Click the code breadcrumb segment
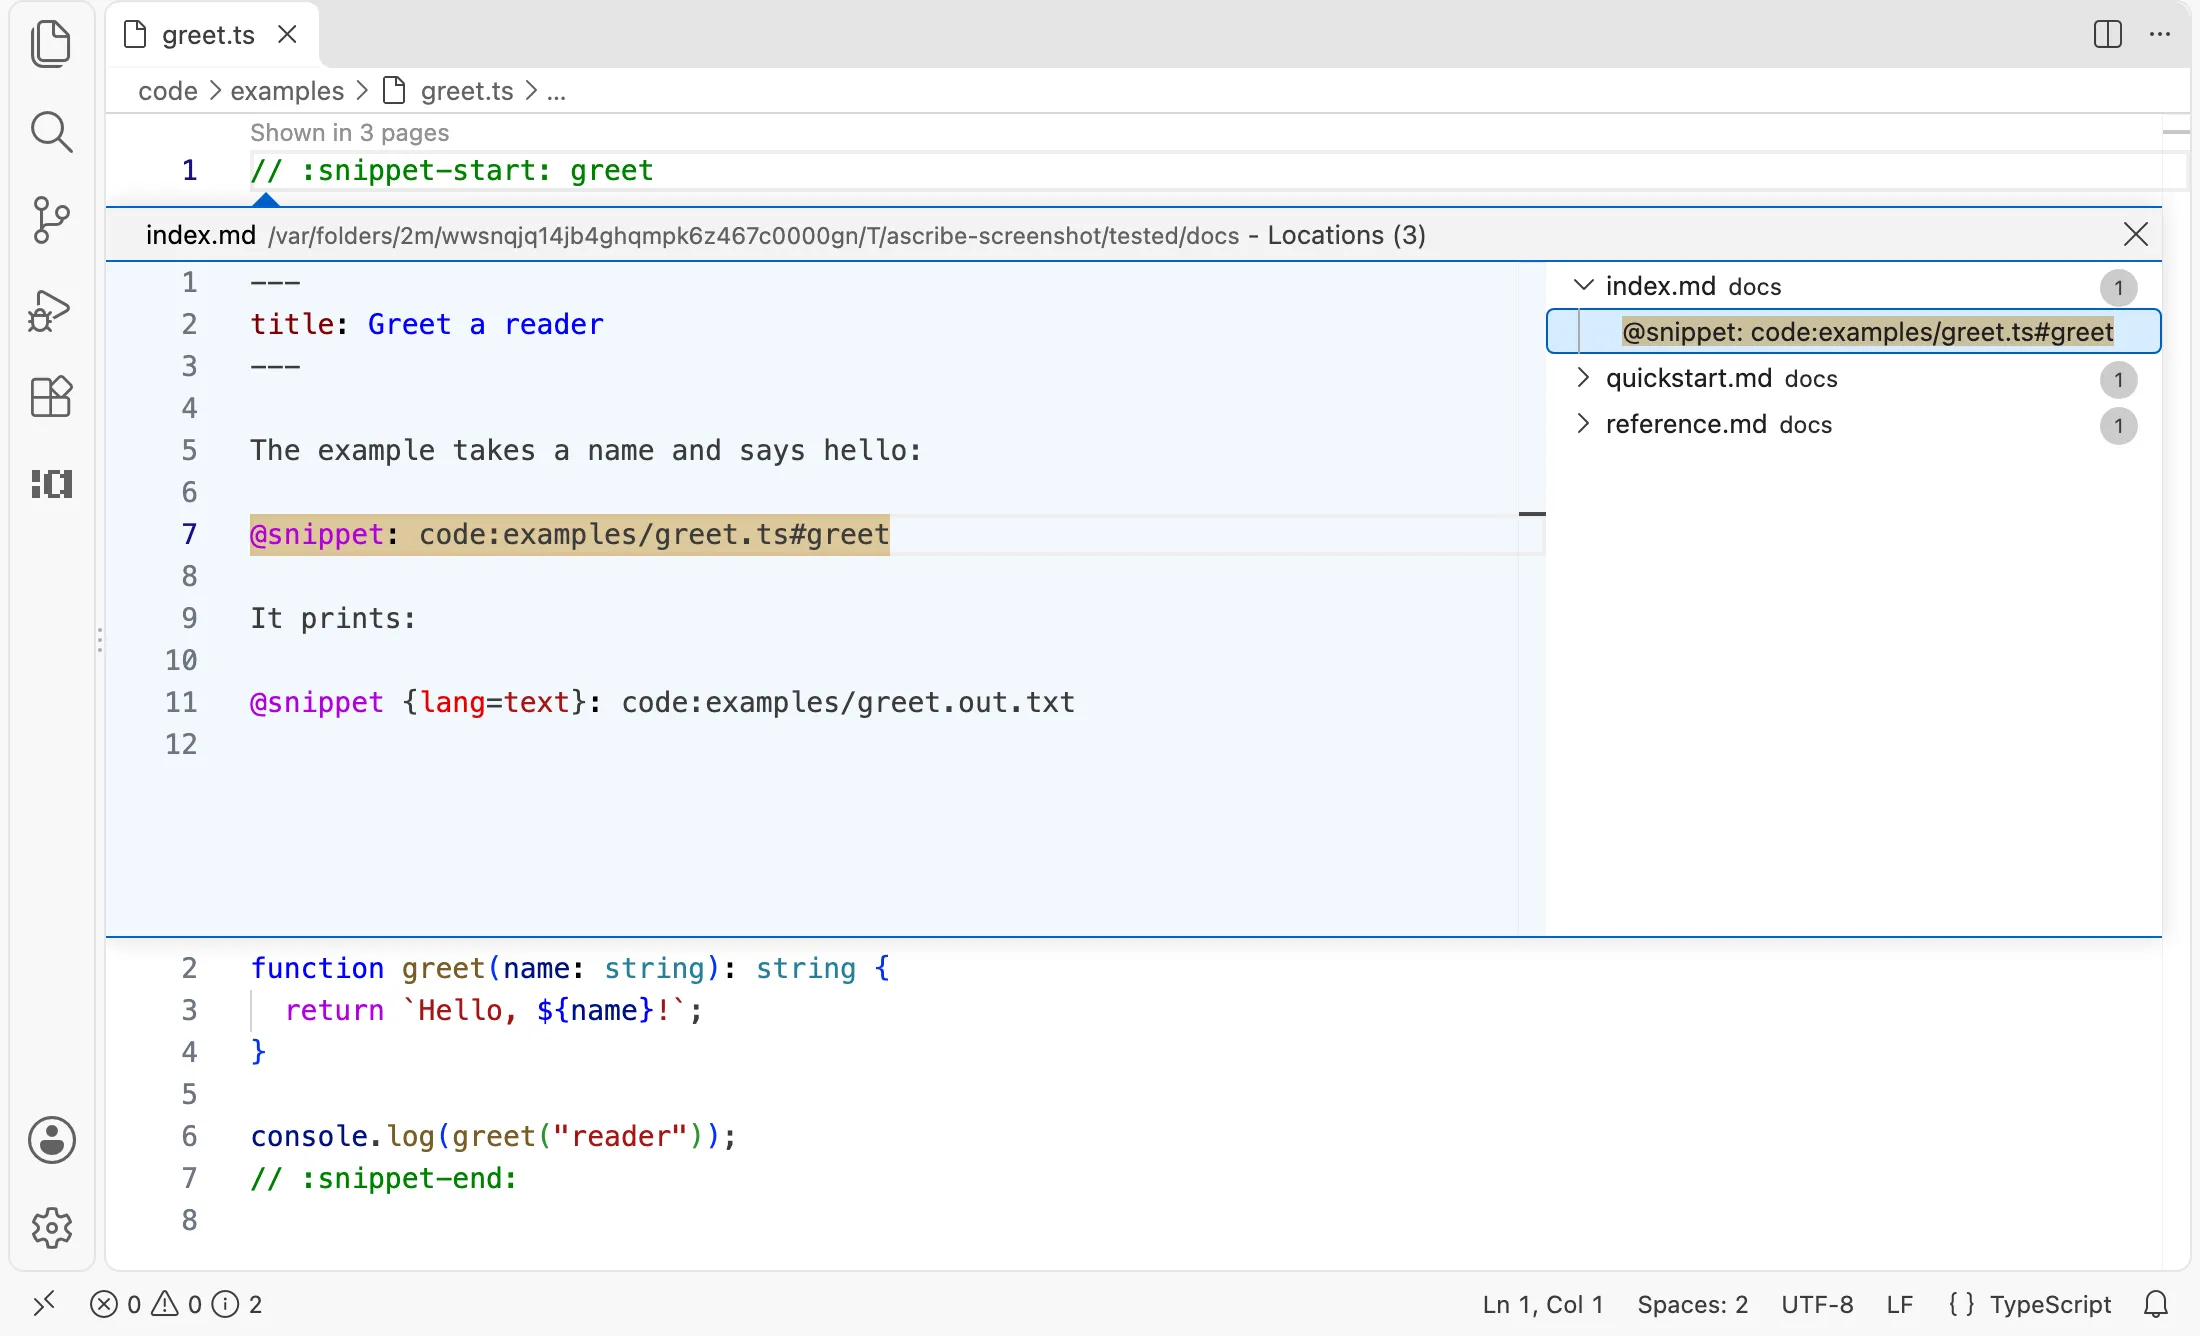The height and width of the screenshot is (1336, 2200). 168,91
